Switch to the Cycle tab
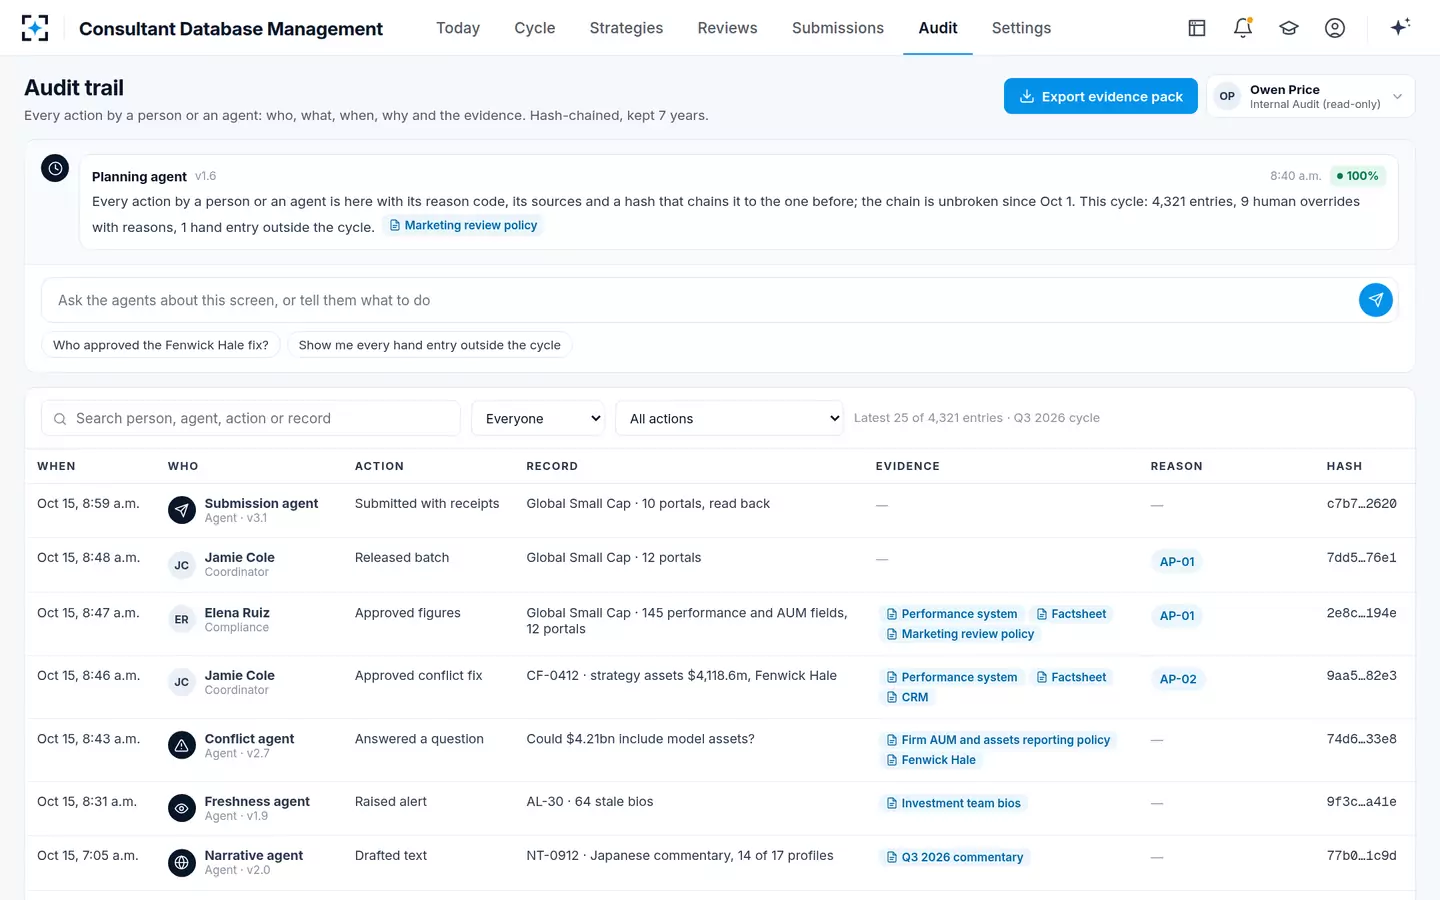The image size is (1440, 900). (x=535, y=28)
